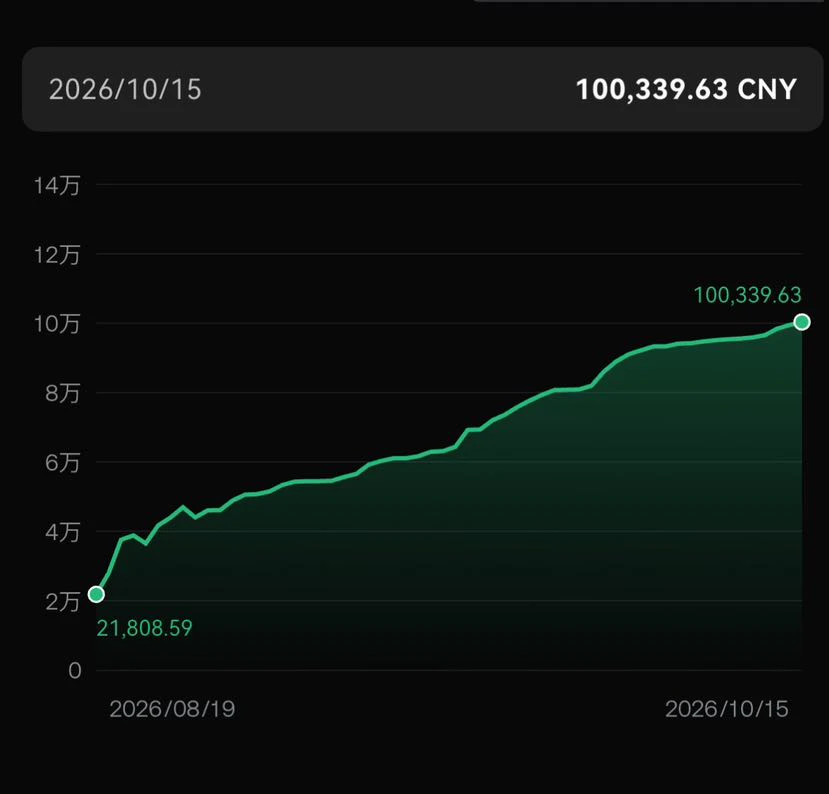Click the 100,339.63 CNY total in header

point(686,89)
